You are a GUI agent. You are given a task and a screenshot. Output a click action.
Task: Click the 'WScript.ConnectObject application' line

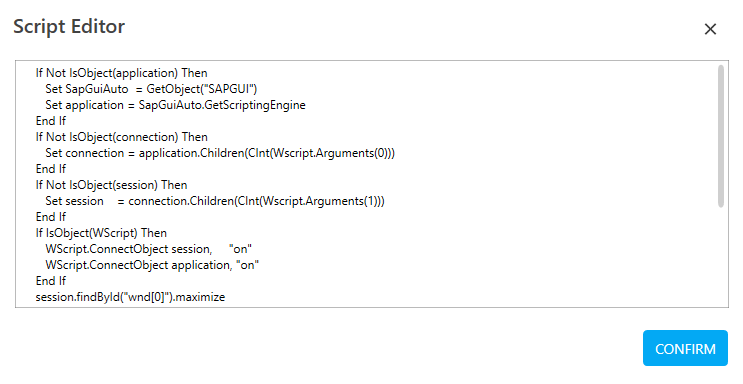152,265
